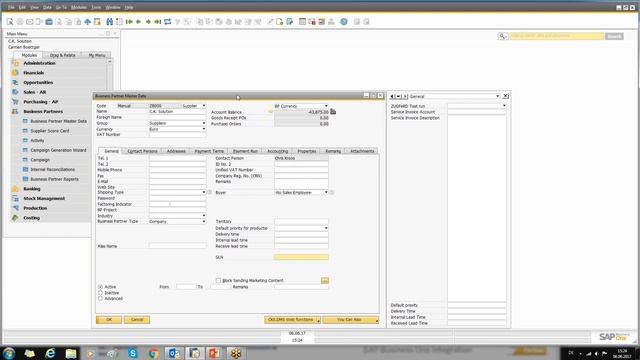Screen dimensions: 640x360
Task: Select the Advanced radio button
Action: click(x=100, y=298)
